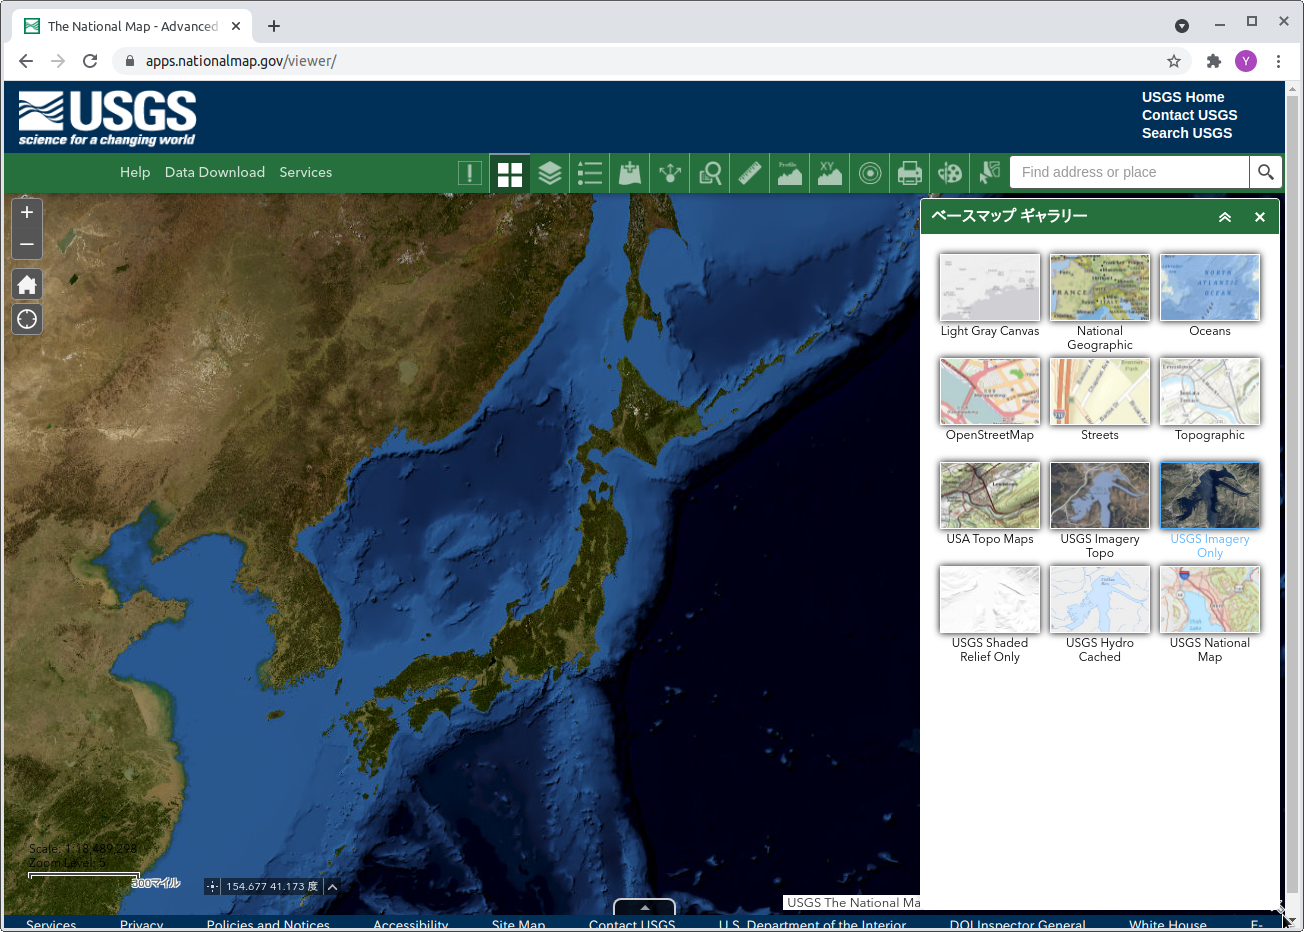The width and height of the screenshot is (1304, 932).
Task: Click the search magnifier button
Action: 1265,172
